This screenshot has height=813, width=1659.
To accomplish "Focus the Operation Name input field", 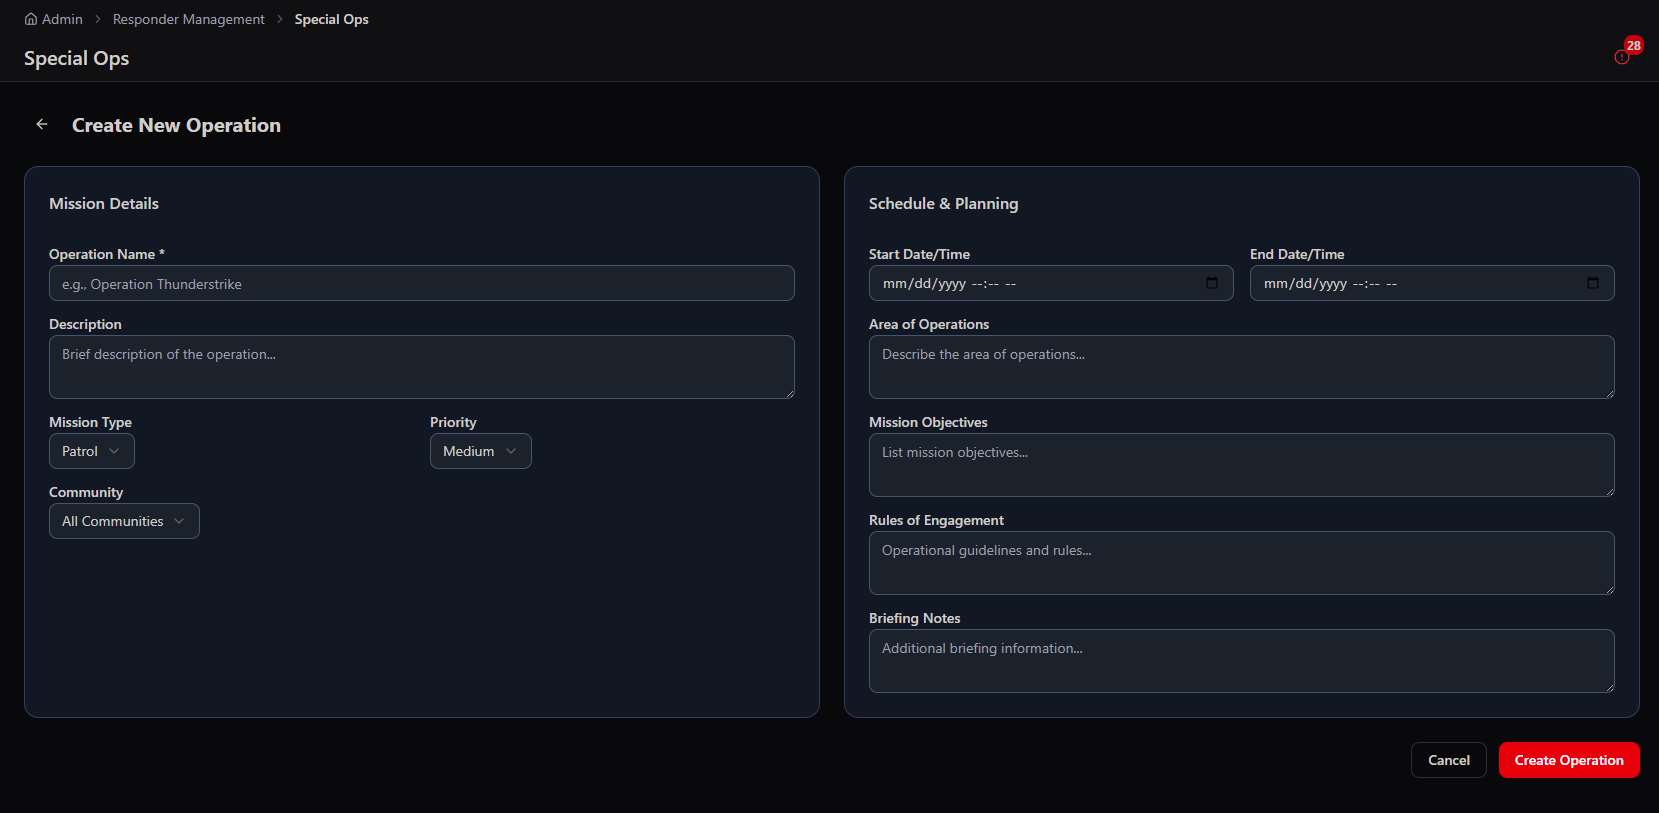I will click(422, 283).
